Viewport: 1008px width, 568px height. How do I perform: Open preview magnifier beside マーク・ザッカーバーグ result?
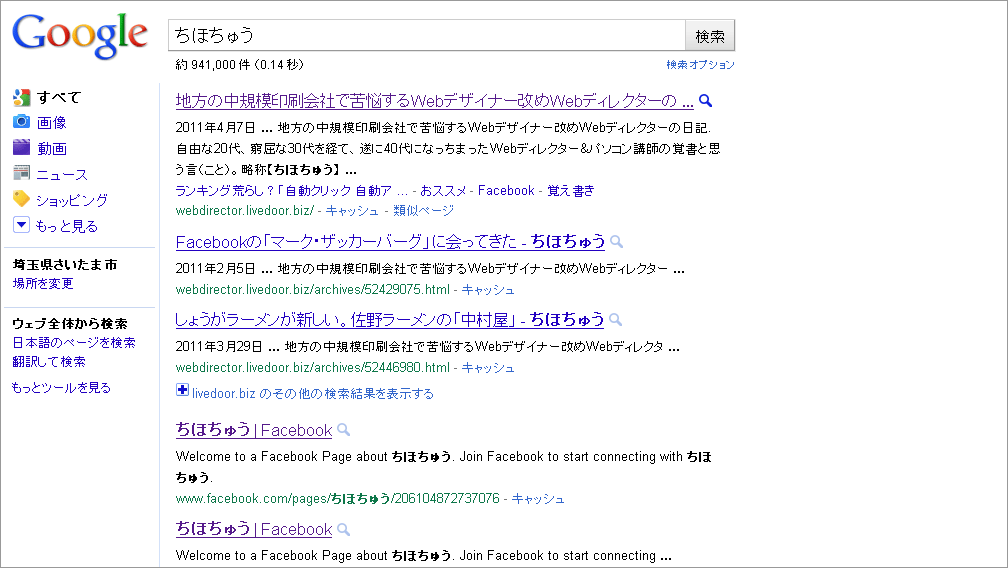616,242
